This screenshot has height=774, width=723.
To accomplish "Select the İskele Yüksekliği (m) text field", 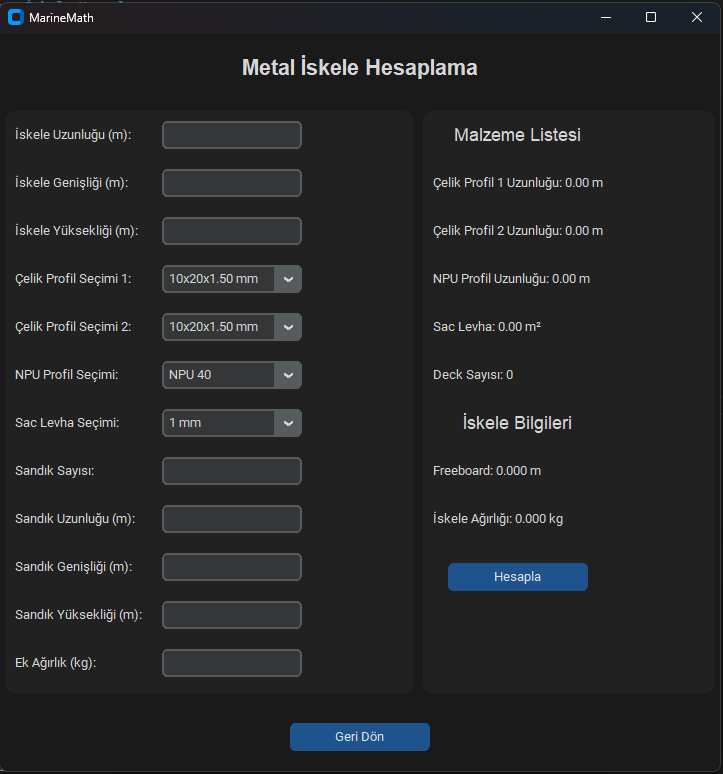I will (x=231, y=231).
